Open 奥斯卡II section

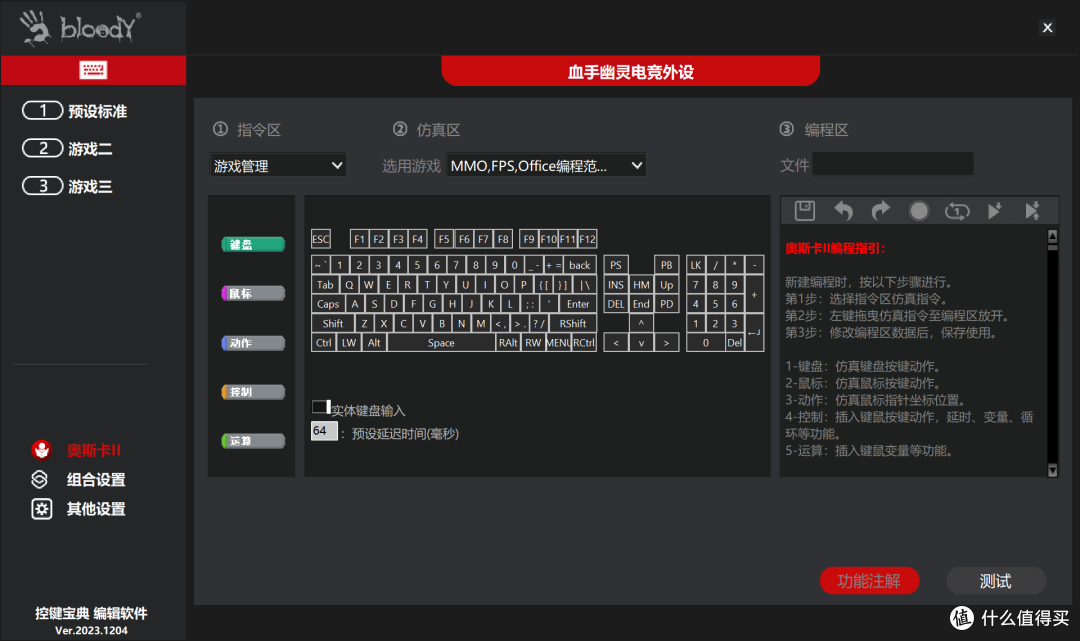coord(94,450)
